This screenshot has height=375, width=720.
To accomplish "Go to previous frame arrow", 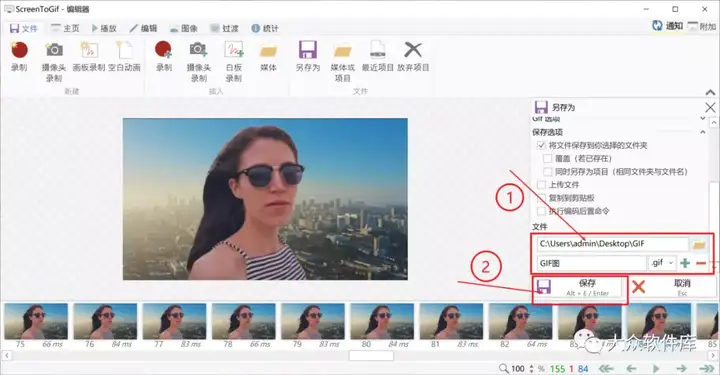I will coord(631,369).
